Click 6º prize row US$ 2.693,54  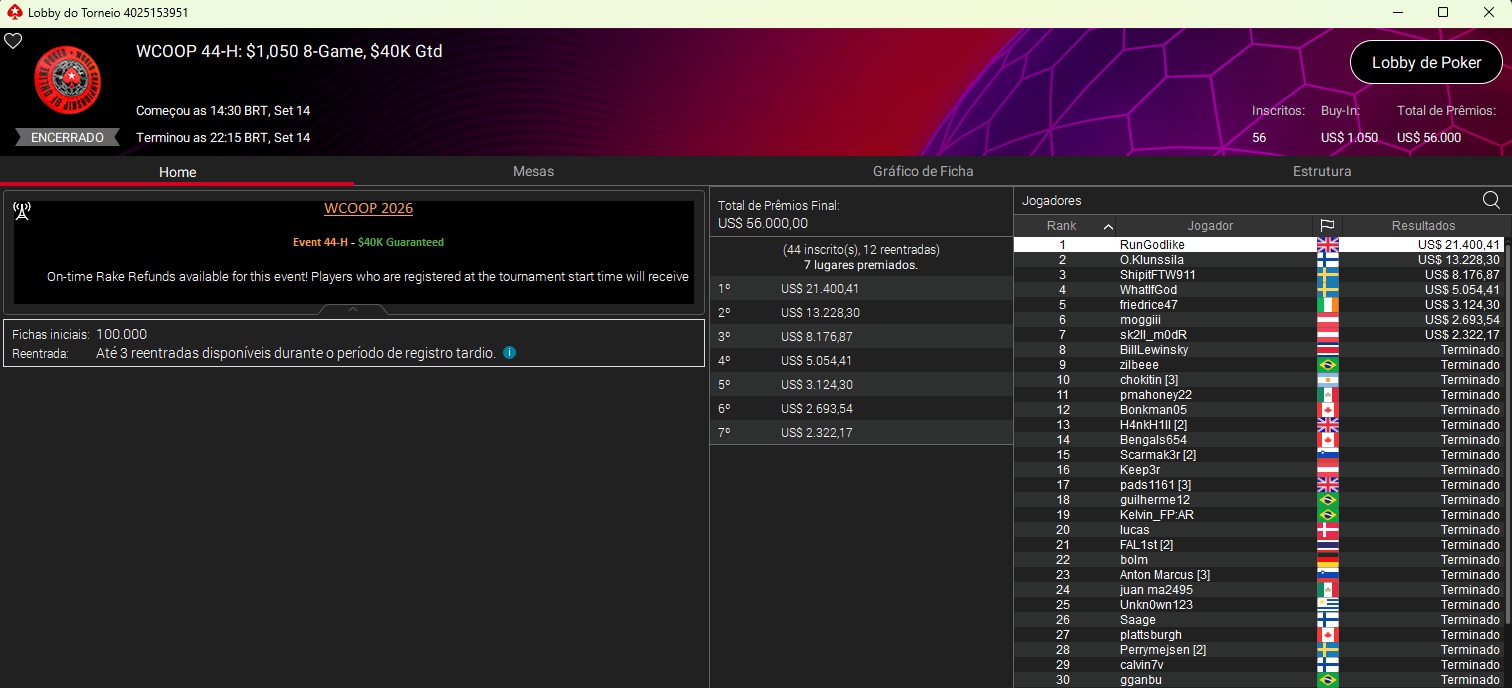tap(861, 409)
